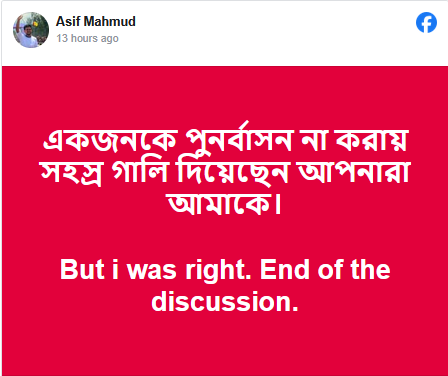
Task: Click the word 'was' in post
Action: coord(152,271)
